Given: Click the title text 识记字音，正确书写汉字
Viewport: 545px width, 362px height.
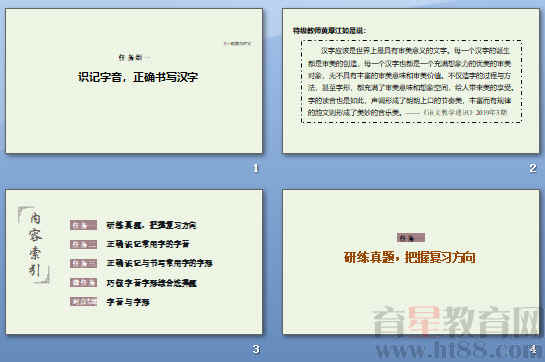Looking at the screenshot, I should point(138,77).
